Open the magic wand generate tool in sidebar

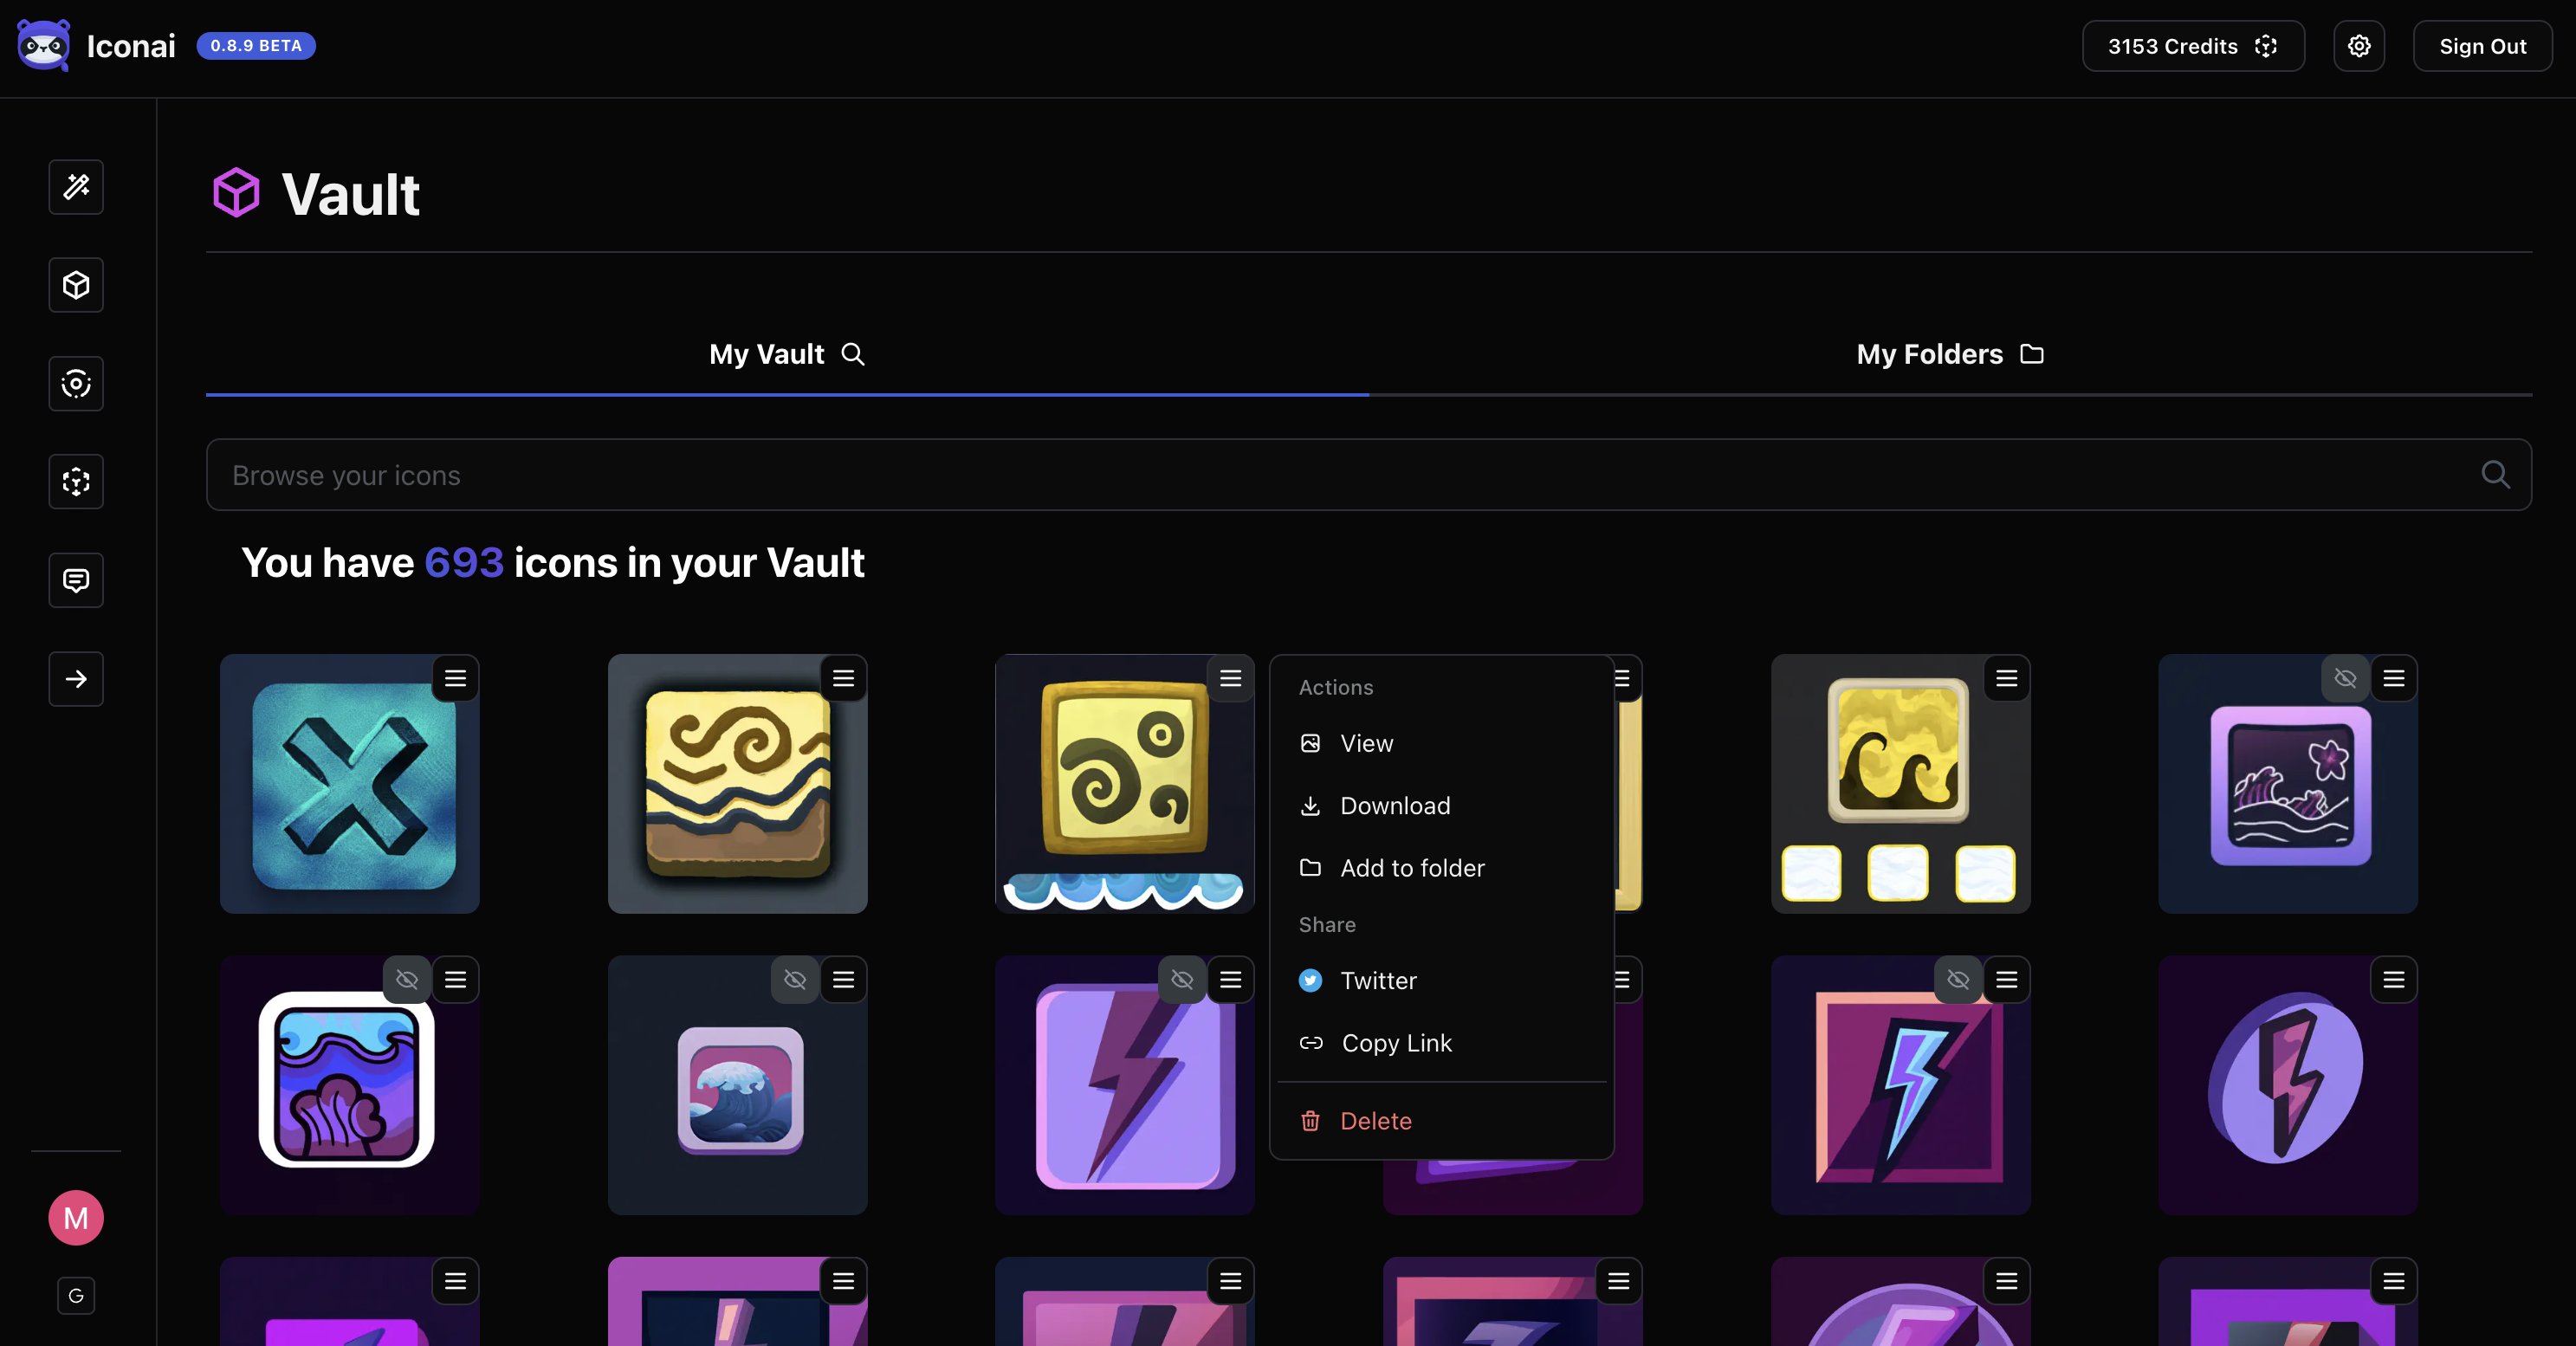click(x=76, y=187)
